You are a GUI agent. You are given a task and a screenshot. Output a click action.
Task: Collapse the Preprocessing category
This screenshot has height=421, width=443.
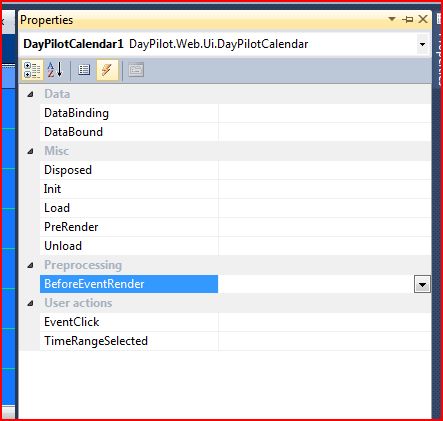[30, 265]
